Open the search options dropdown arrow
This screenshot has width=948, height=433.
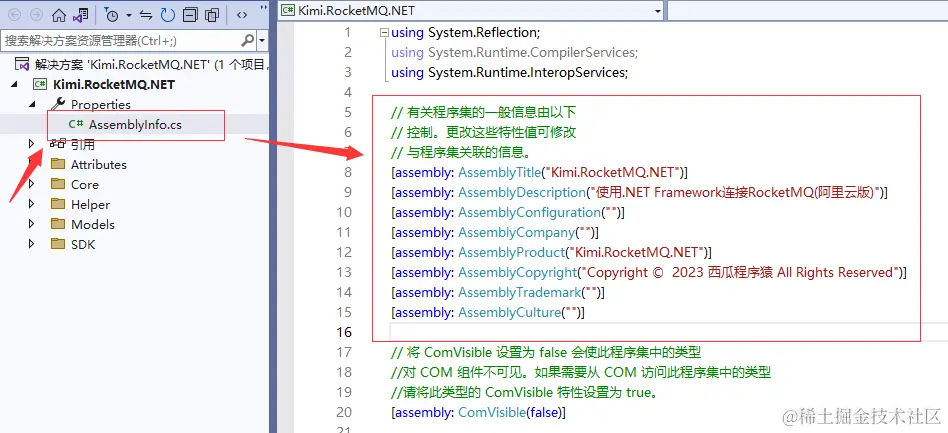[262, 41]
